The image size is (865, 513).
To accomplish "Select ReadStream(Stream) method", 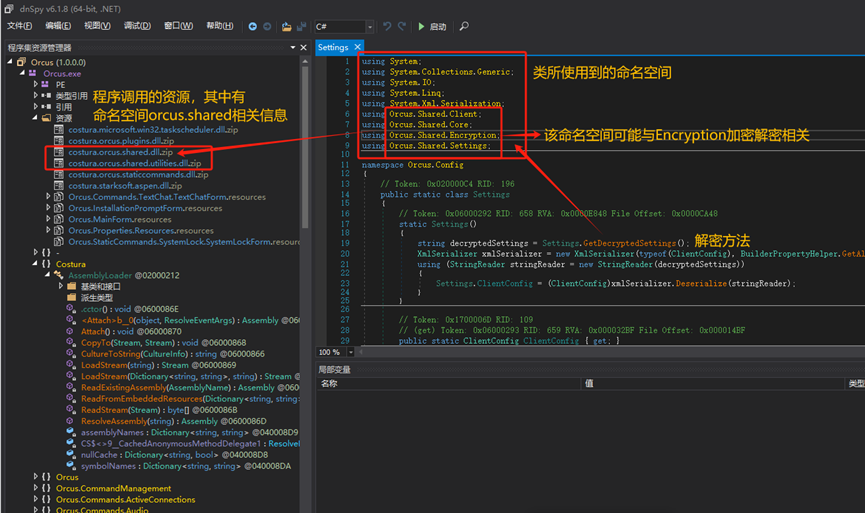I will 159,410.
